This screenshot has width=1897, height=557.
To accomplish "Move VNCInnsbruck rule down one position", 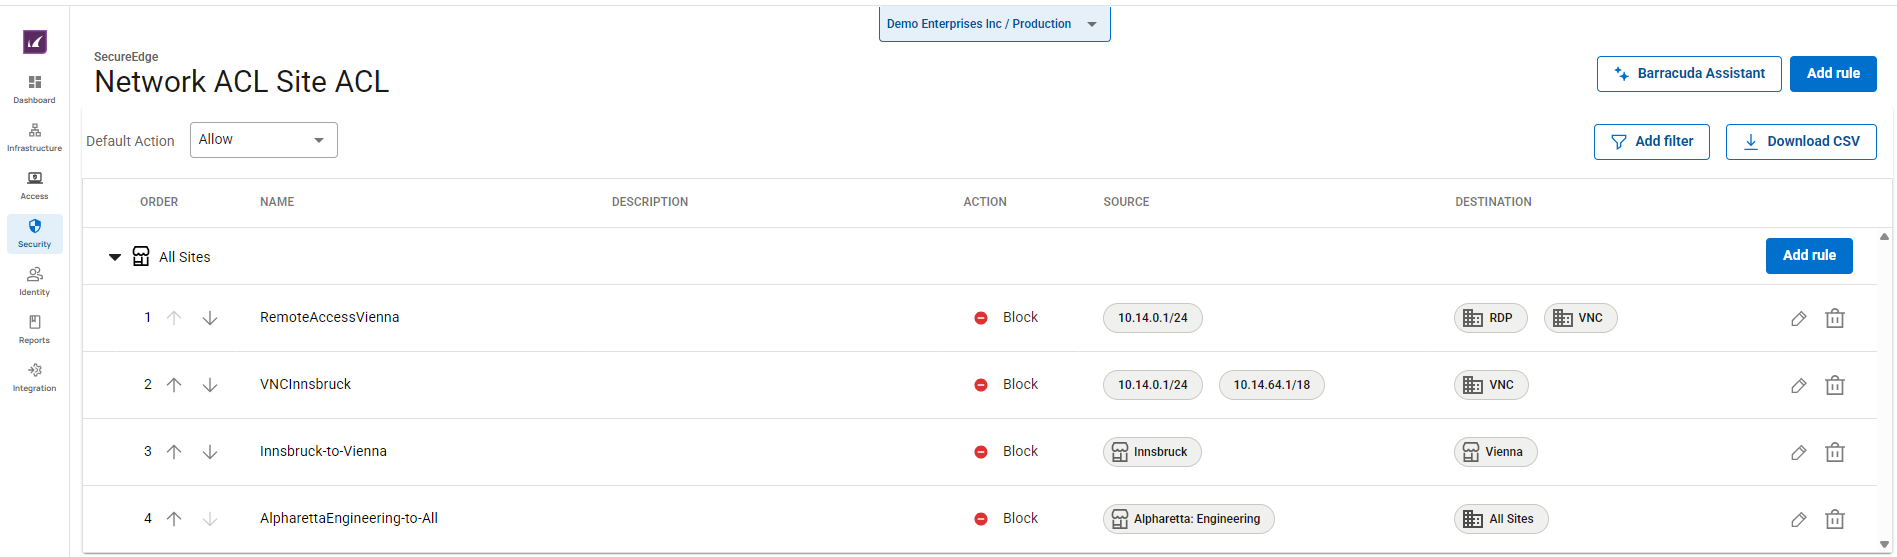I will click(x=210, y=385).
